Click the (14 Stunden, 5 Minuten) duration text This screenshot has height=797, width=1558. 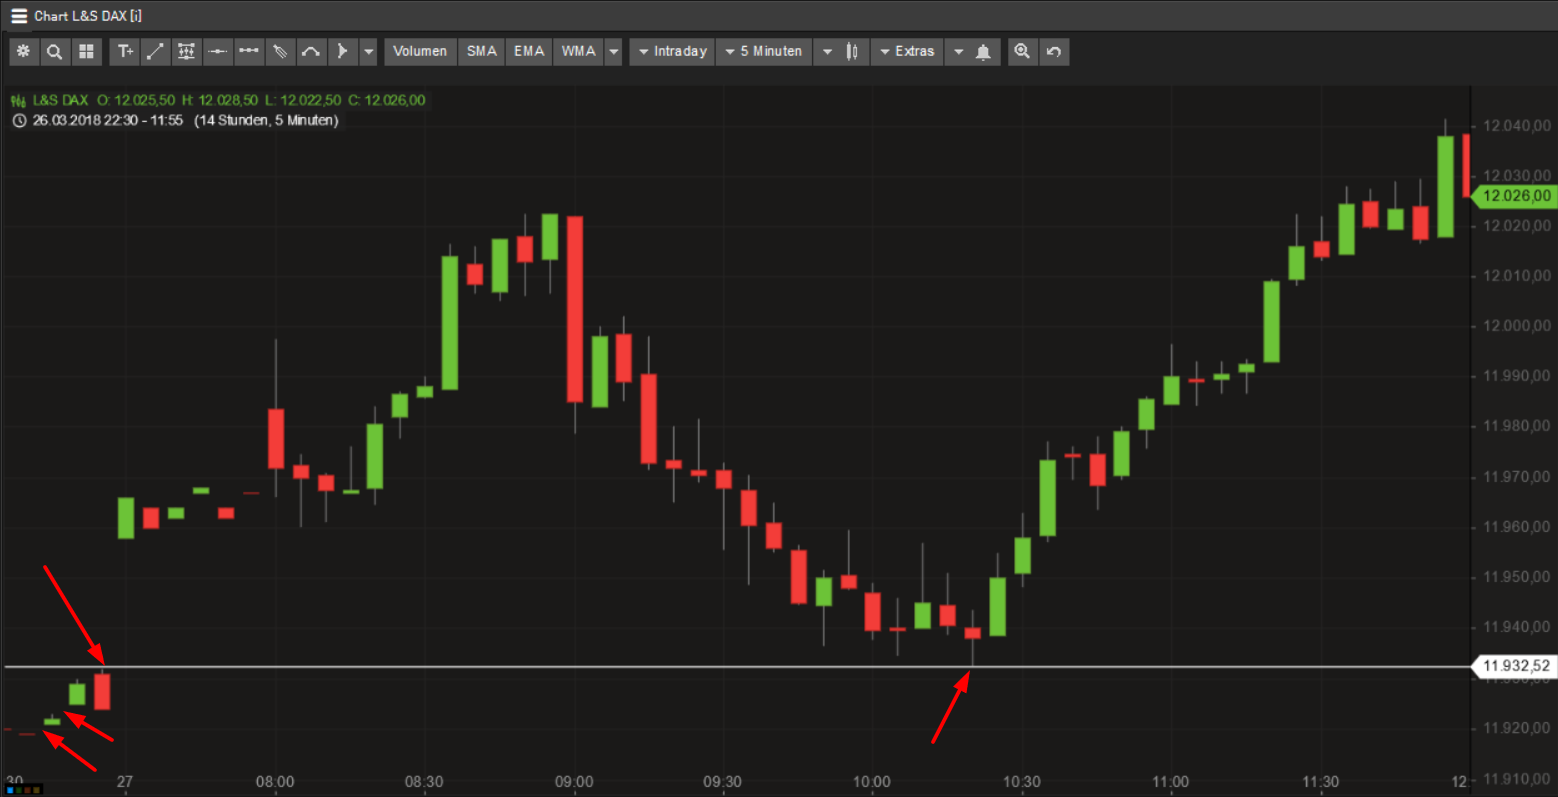266,120
